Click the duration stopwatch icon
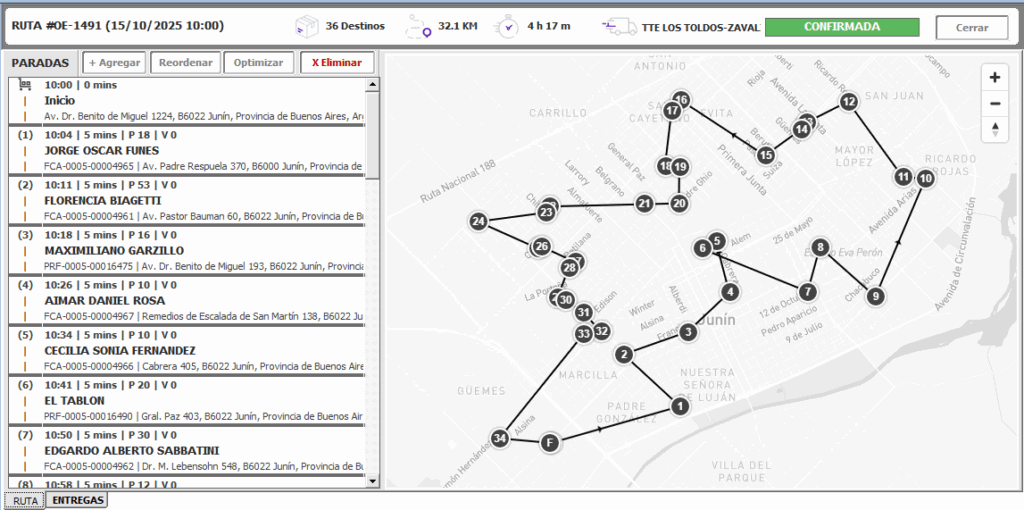This screenshot has width=1024, height=510. tap(508, 27)
